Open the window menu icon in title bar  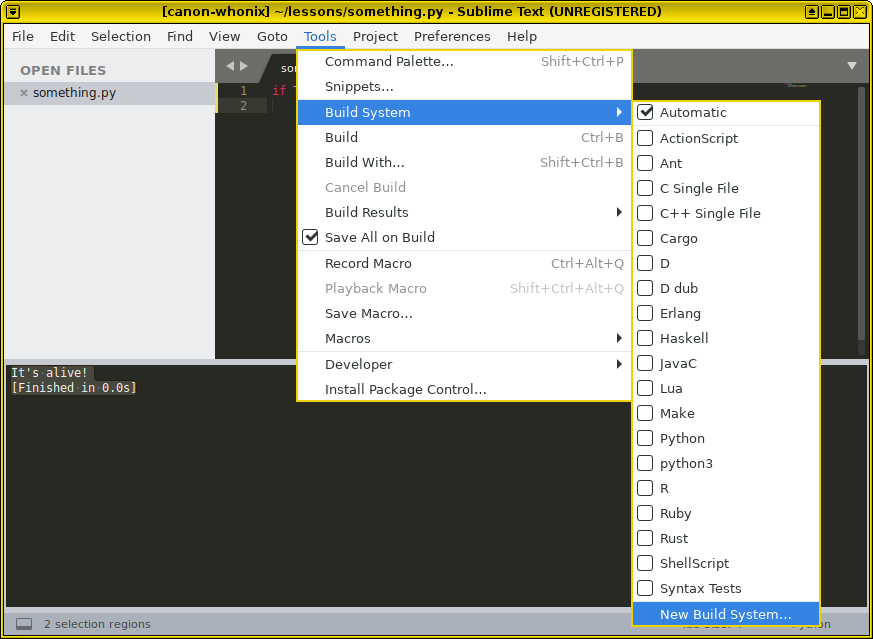click(x=13, y=12)
